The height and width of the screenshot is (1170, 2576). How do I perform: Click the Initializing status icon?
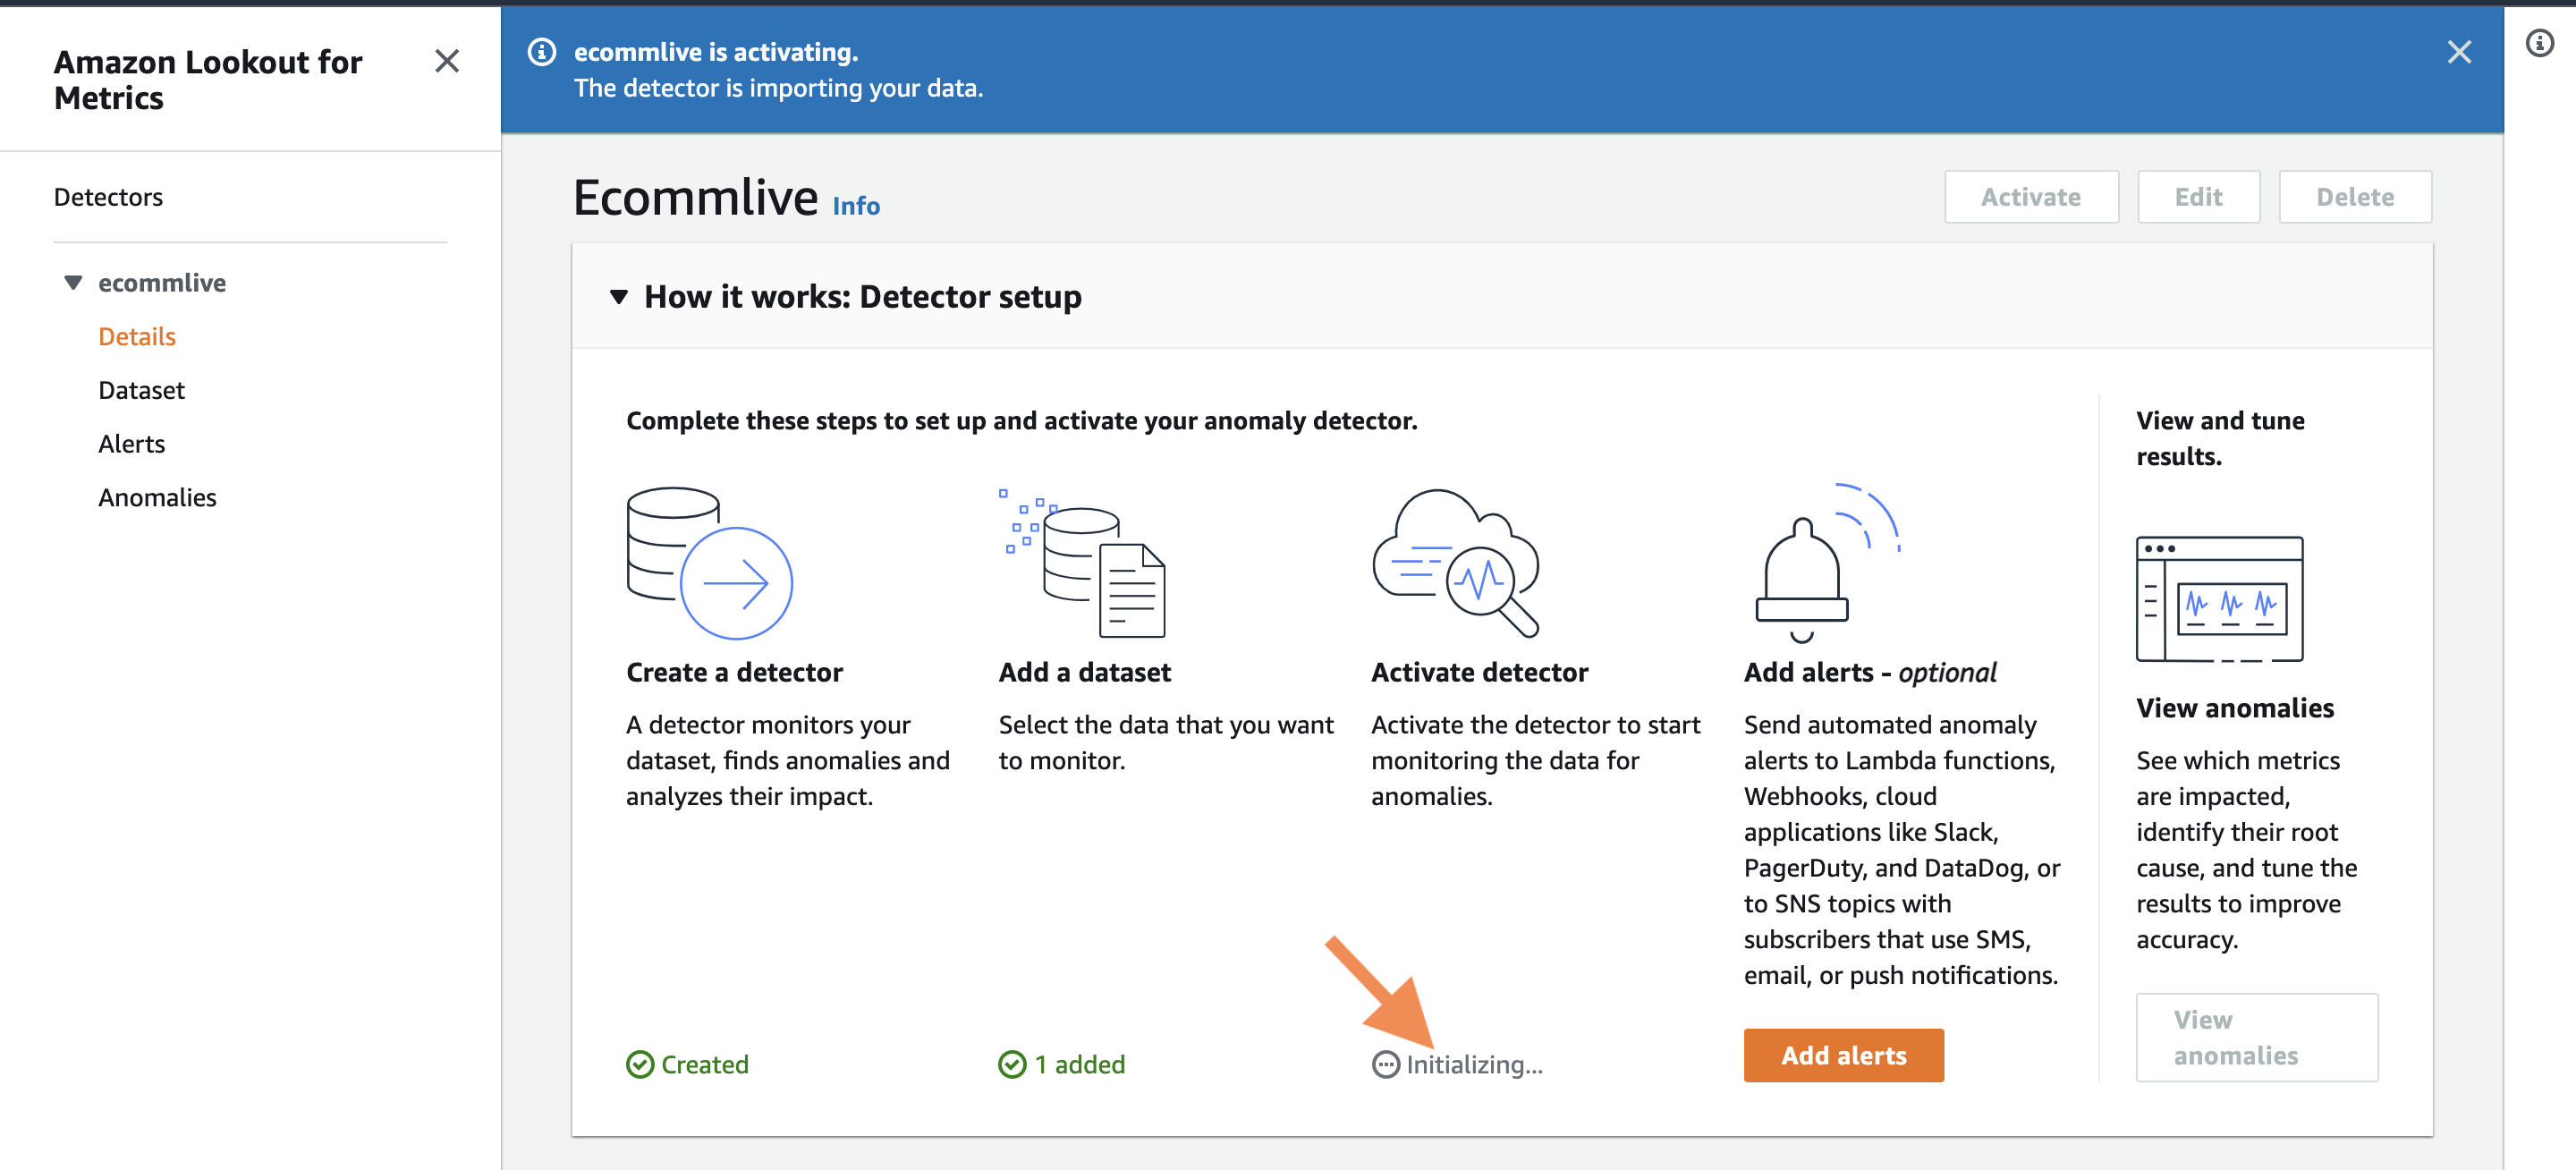[x=1385, y=1065]
